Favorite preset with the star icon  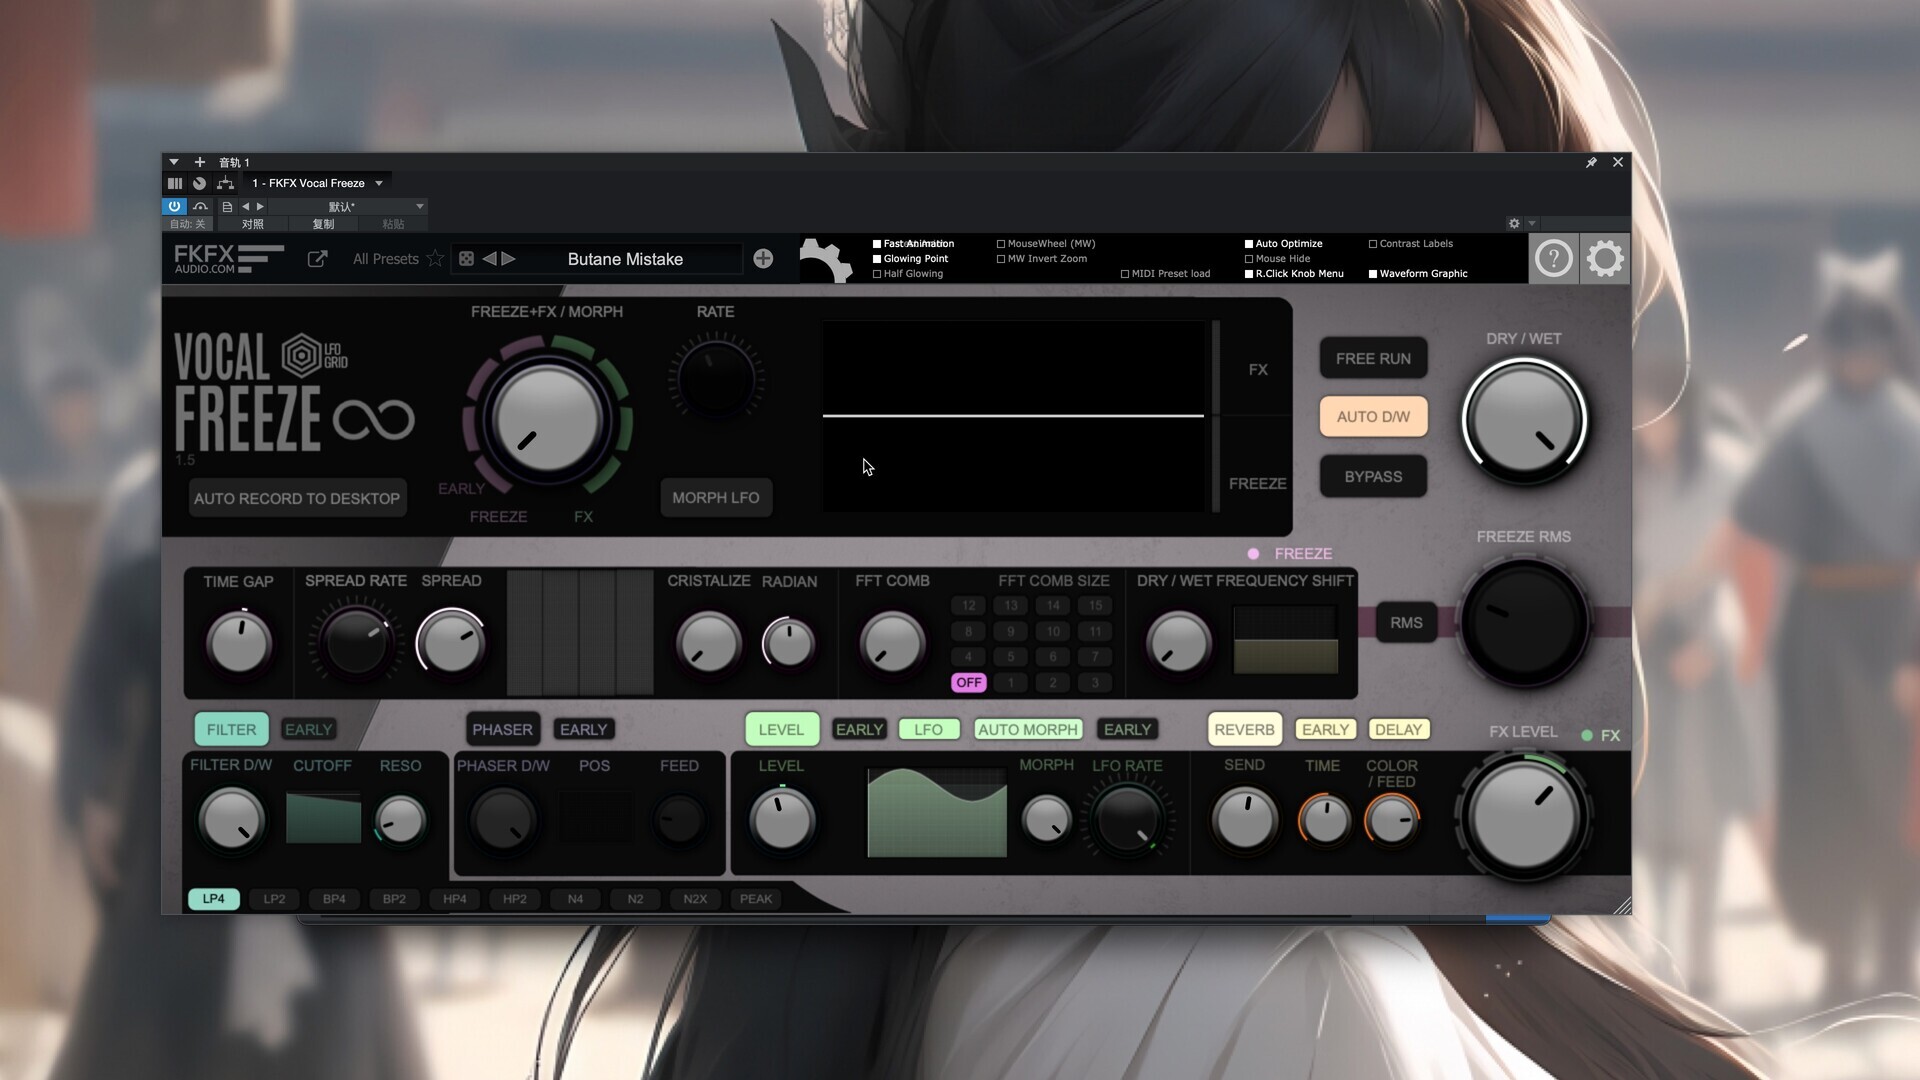coord(435,259)
